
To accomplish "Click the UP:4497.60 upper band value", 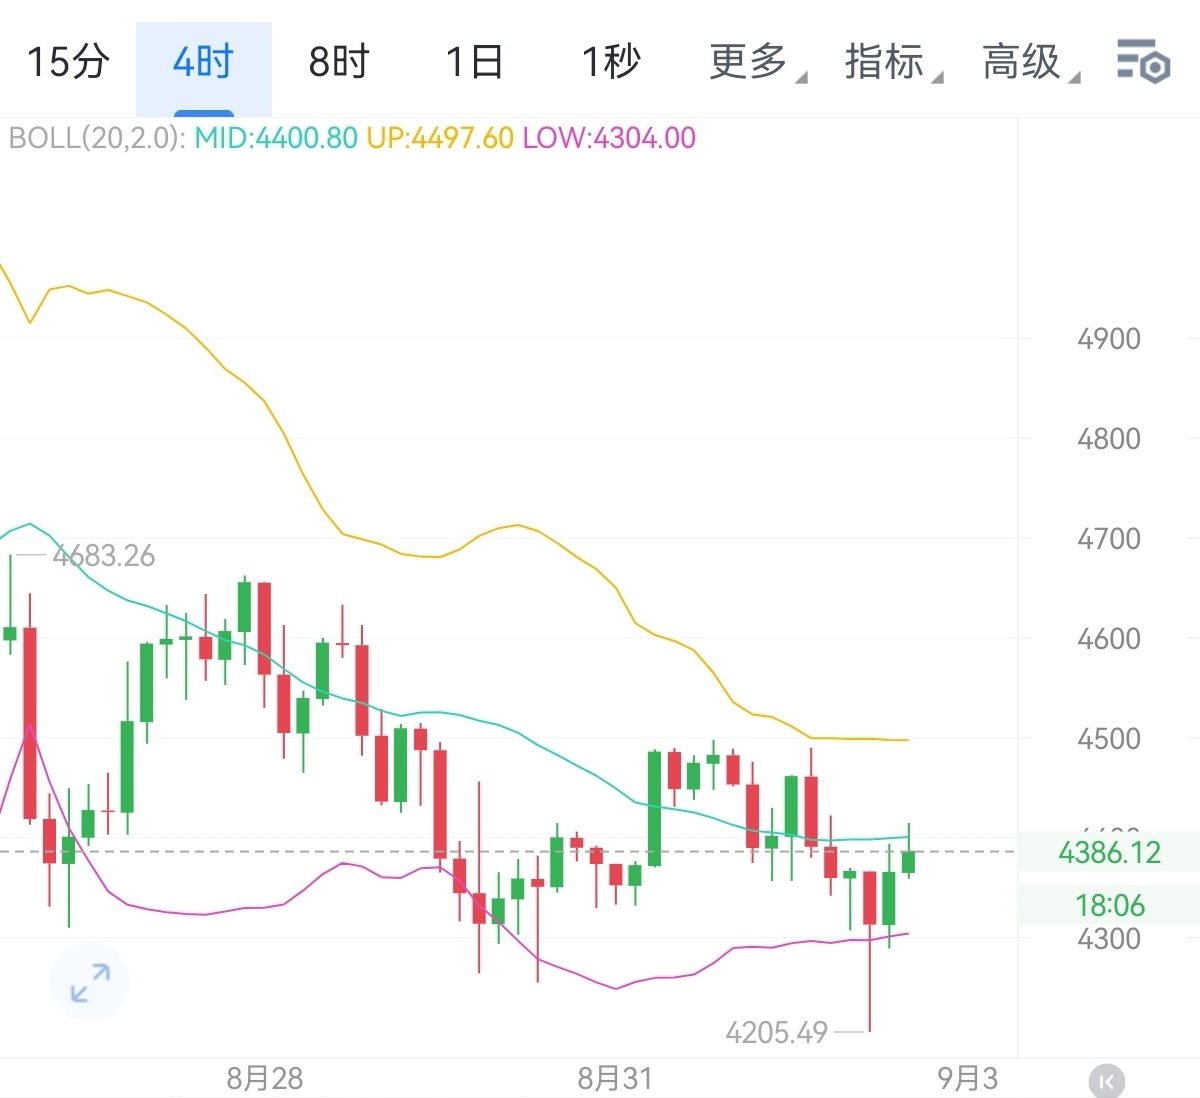I will click(440, 138).
